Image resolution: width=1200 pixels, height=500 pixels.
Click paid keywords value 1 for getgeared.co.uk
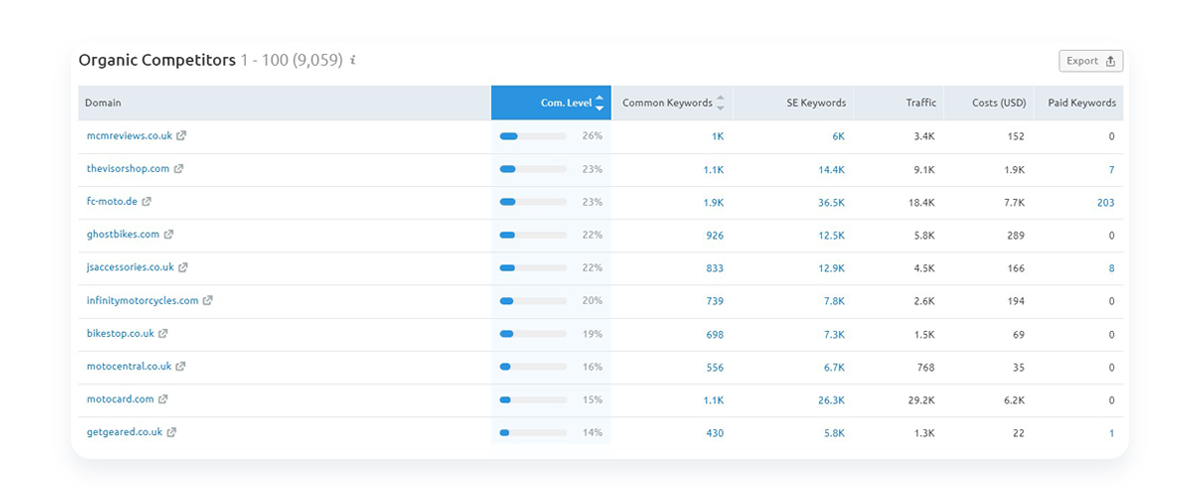pos(1111,432)
